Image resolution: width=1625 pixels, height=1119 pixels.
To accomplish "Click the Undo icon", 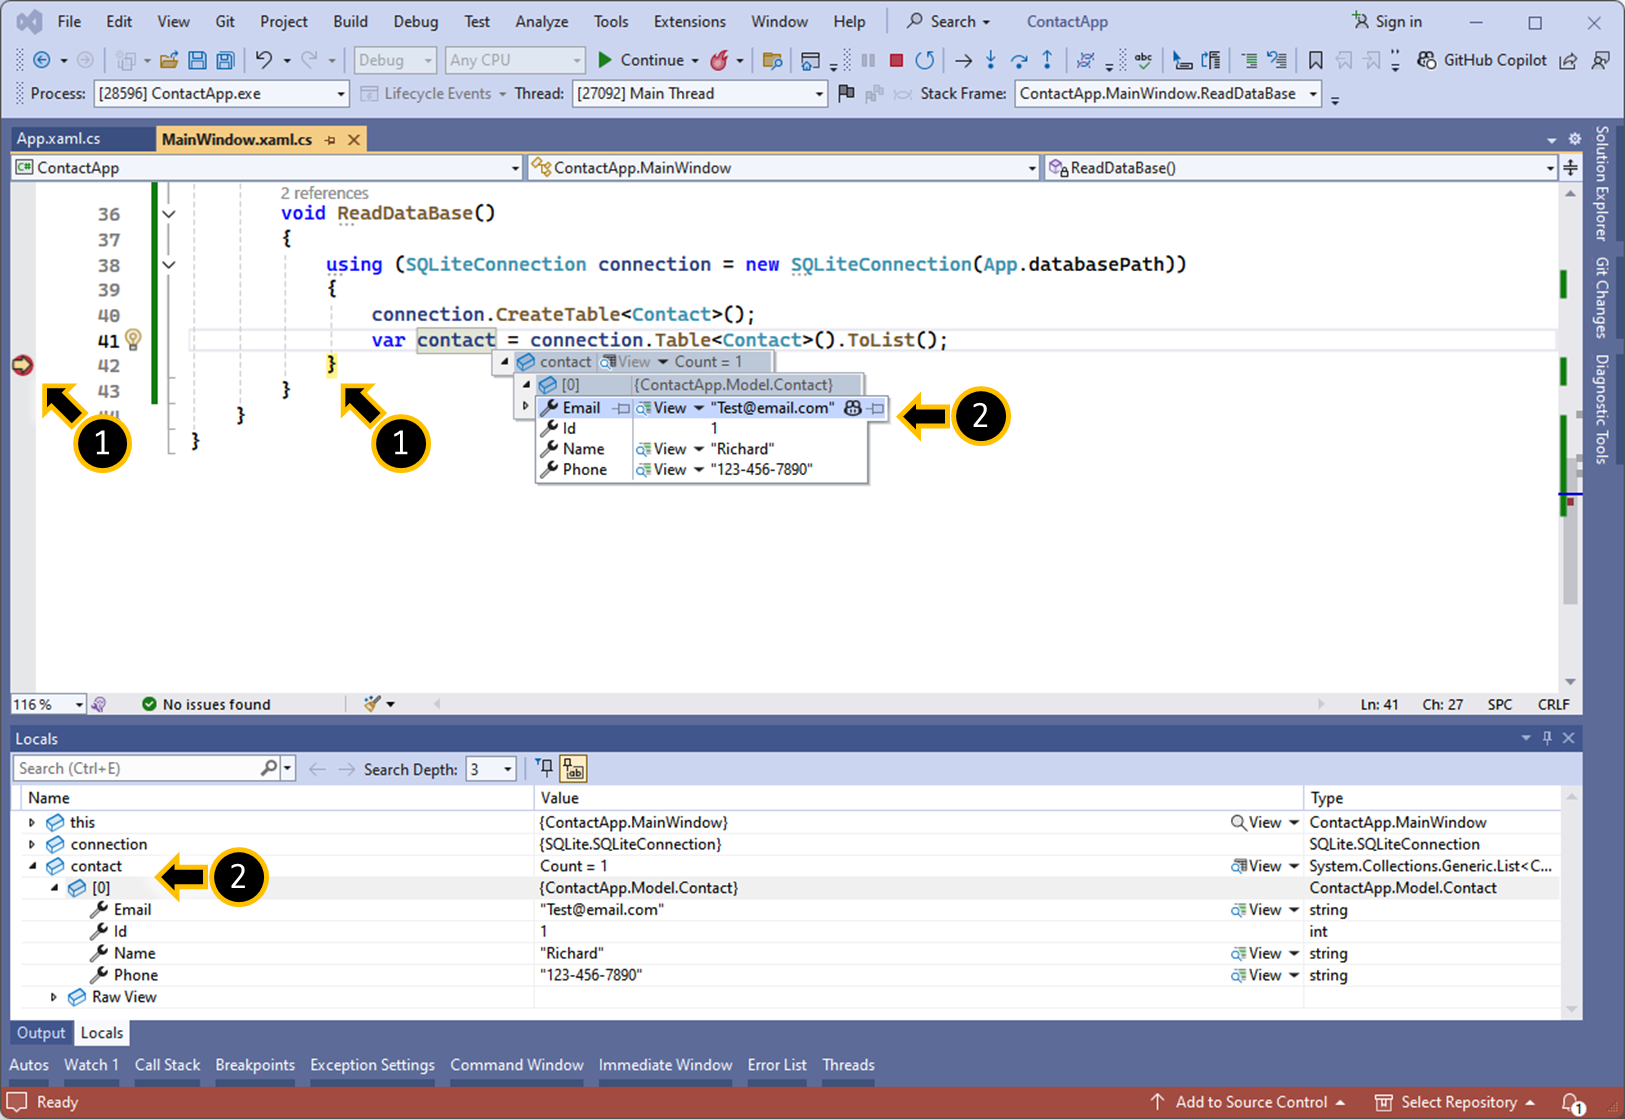I will [x=263, y=60].
